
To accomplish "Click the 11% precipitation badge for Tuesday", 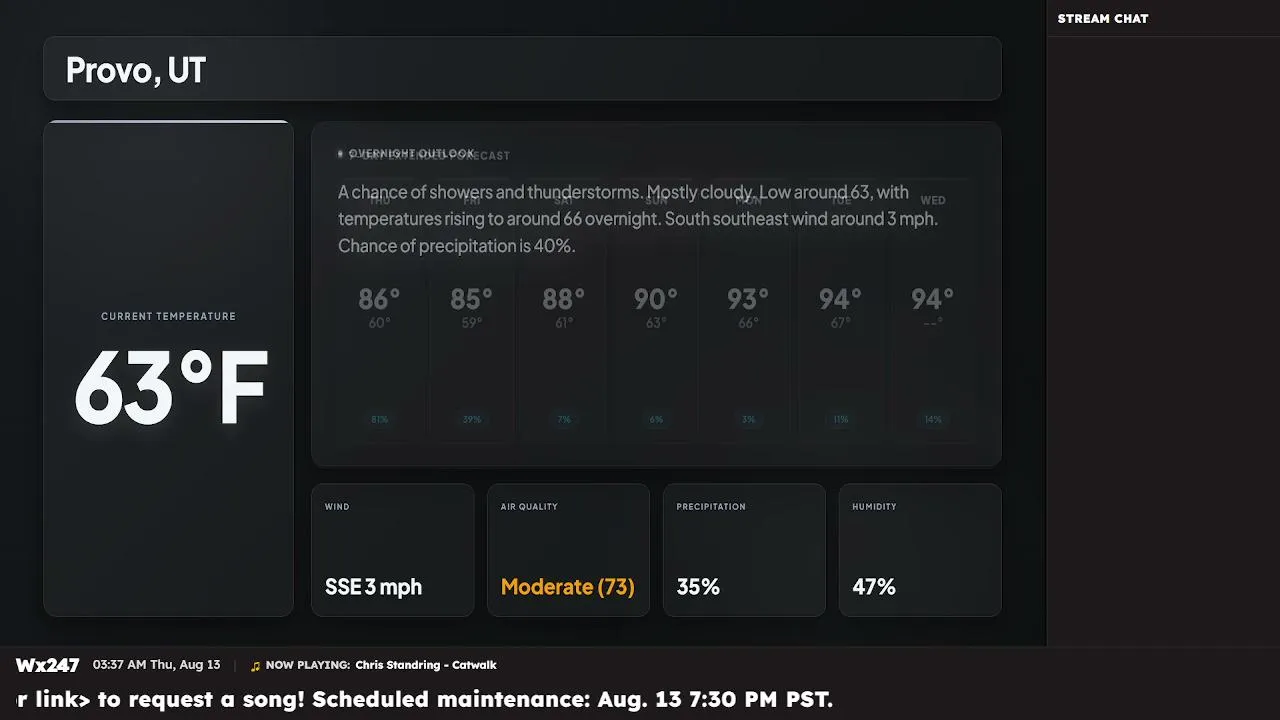I will 841,419.
